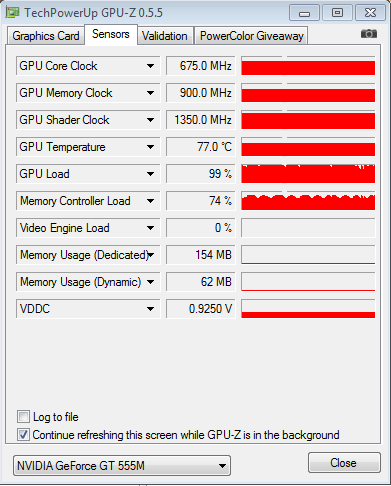
Task: Open the GPU Core Clock sensor dropdown
Action: click(x=150, y=66)
